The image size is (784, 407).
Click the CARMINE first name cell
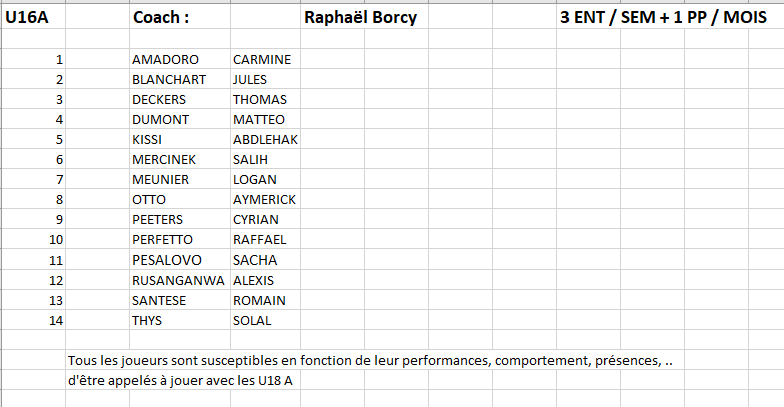point(266,60)
